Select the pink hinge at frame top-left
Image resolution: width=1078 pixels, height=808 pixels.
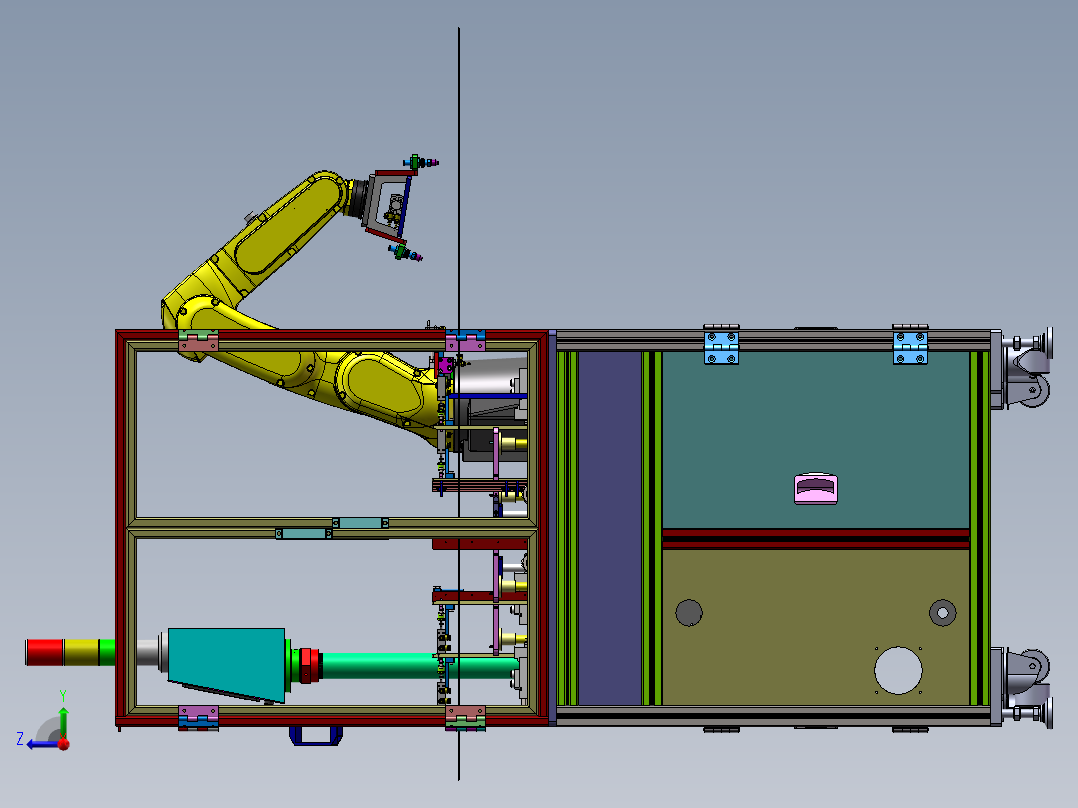[198, 341]
